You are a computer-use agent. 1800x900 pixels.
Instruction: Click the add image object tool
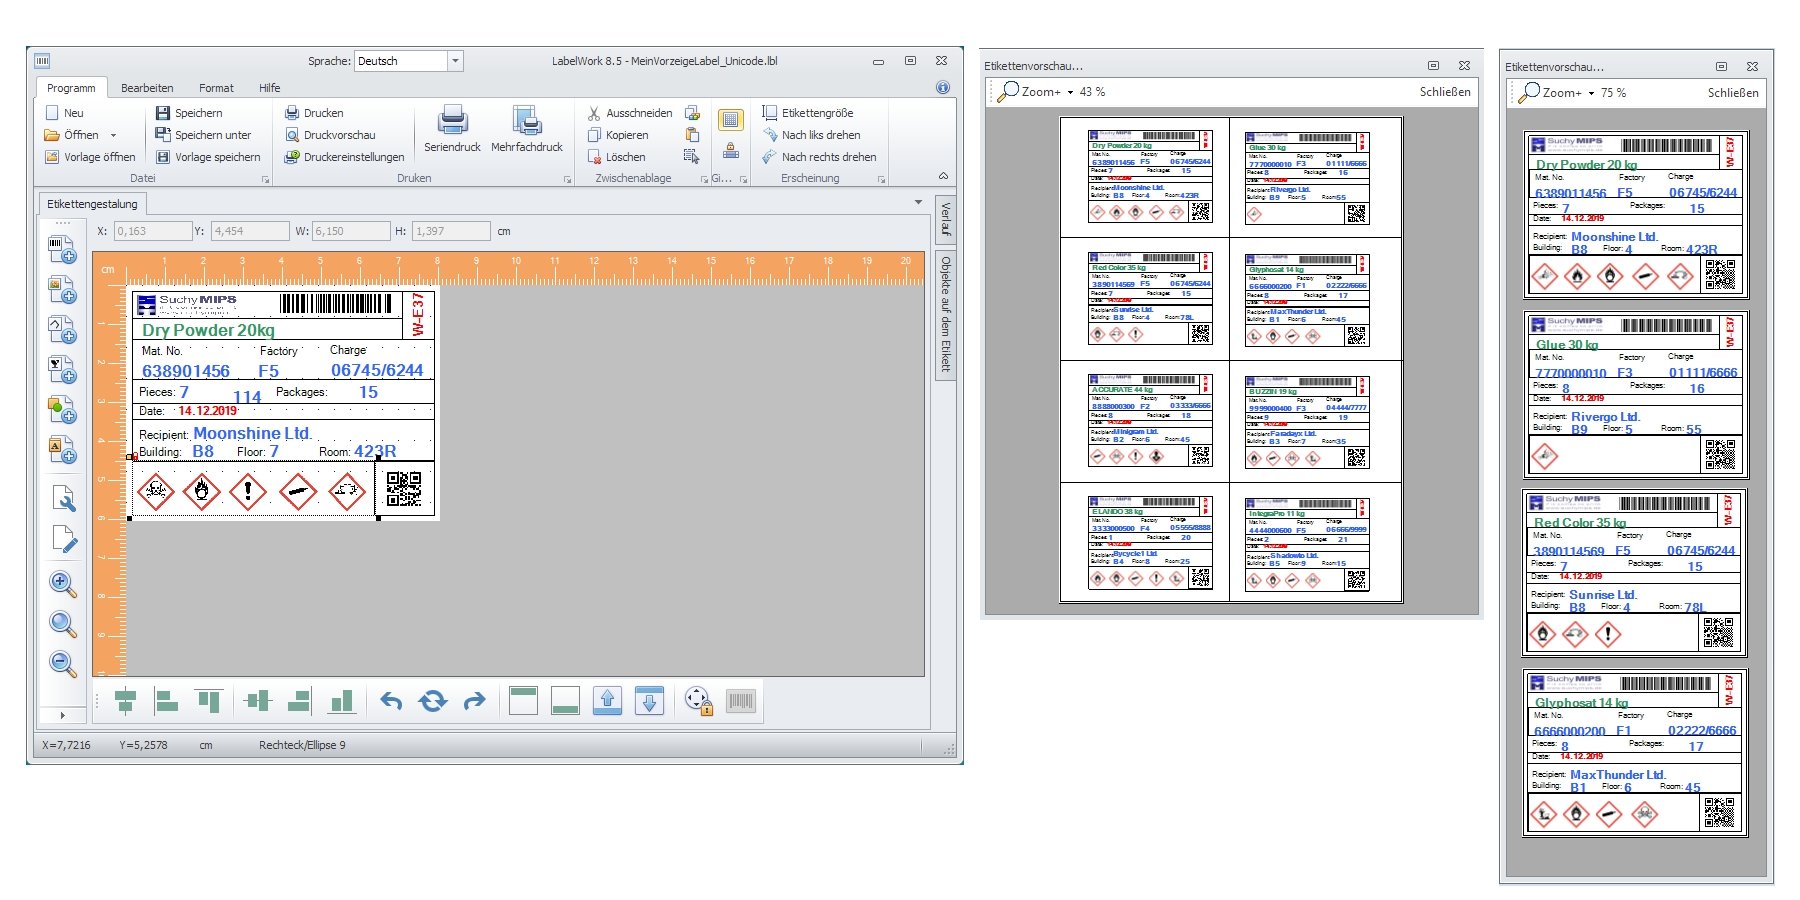[x=62, y=289]
